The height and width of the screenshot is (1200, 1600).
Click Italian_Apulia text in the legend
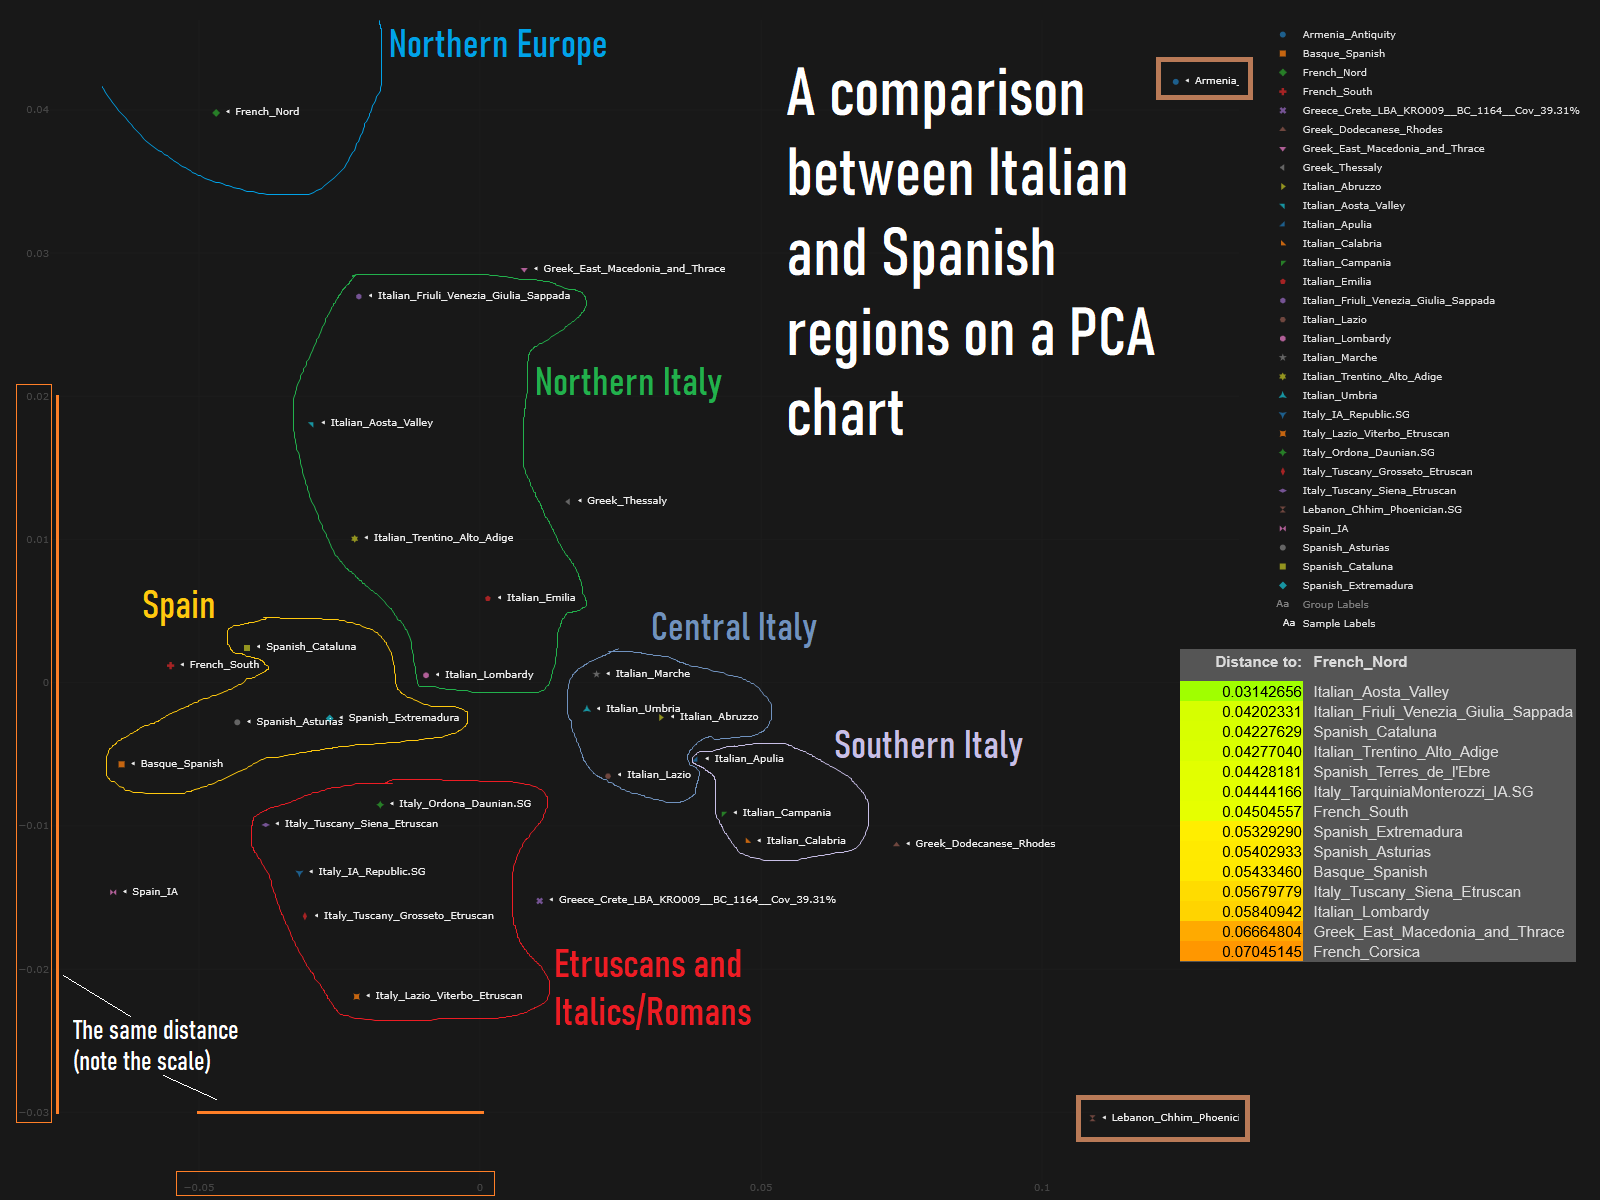point(1337,225)
